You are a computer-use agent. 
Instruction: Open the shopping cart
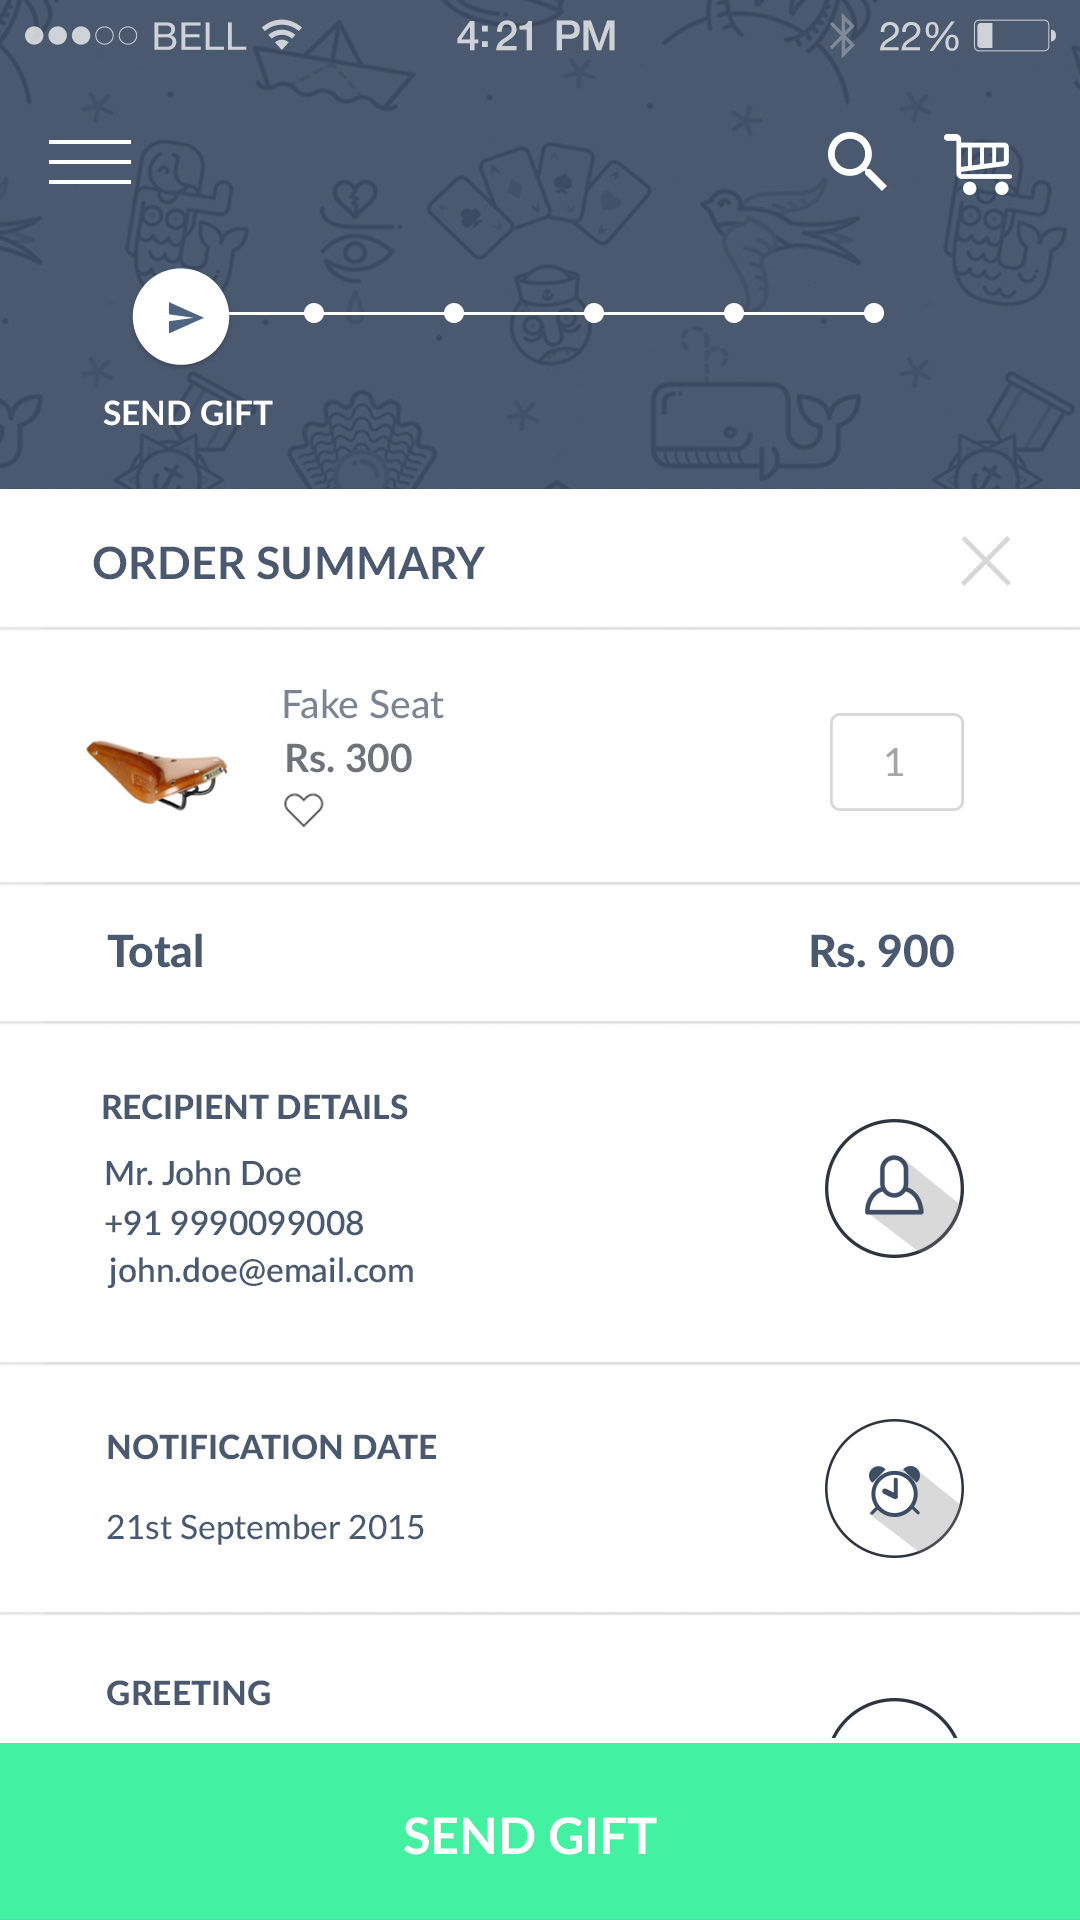pos(979,163)
